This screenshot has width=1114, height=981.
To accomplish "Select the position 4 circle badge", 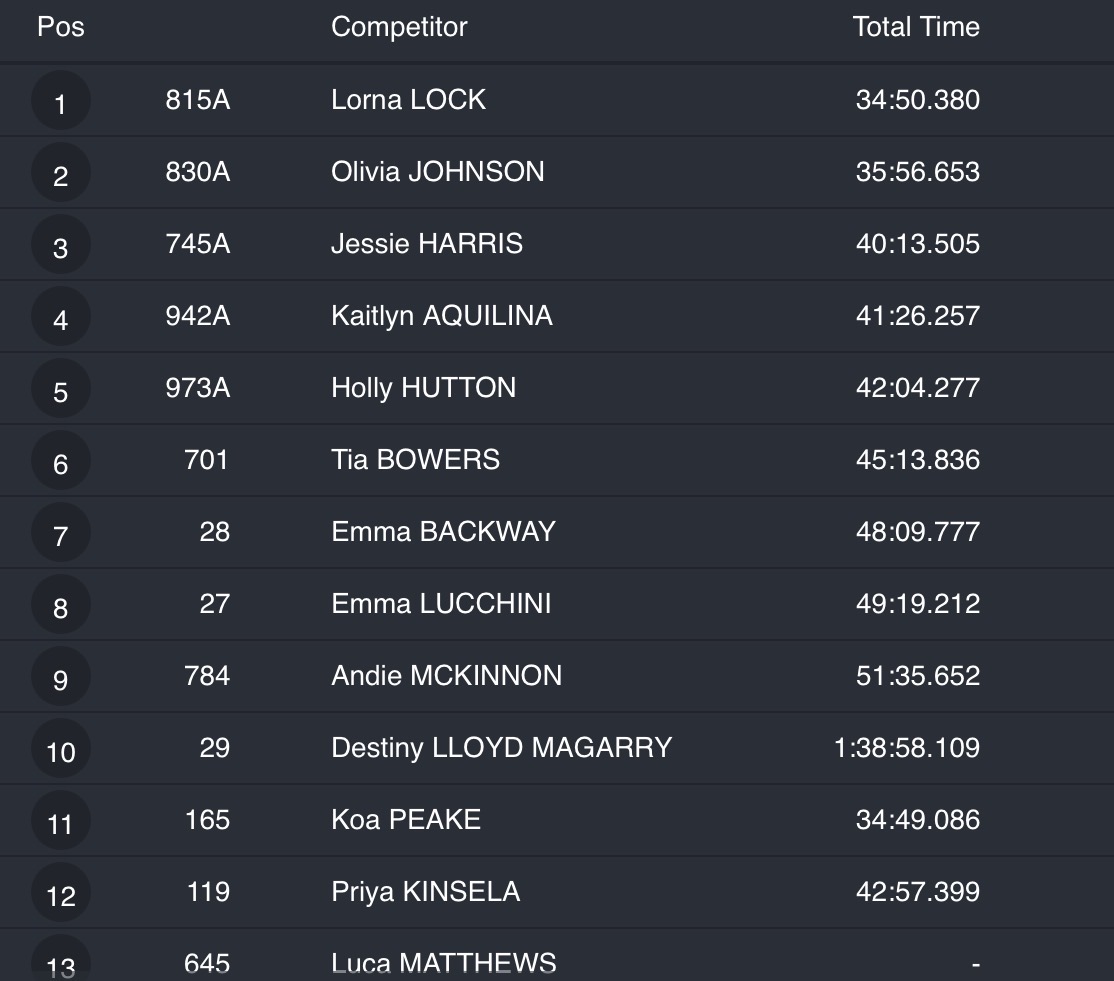I will [61, 317].
